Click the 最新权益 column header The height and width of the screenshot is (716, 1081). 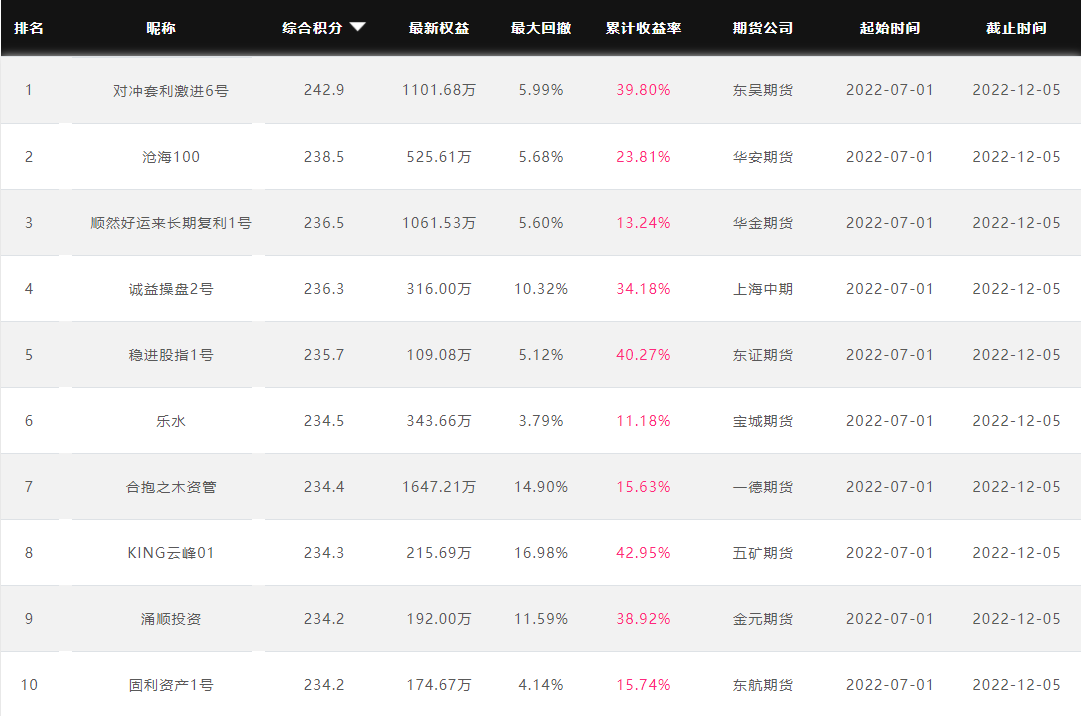[x=438, y=28]
